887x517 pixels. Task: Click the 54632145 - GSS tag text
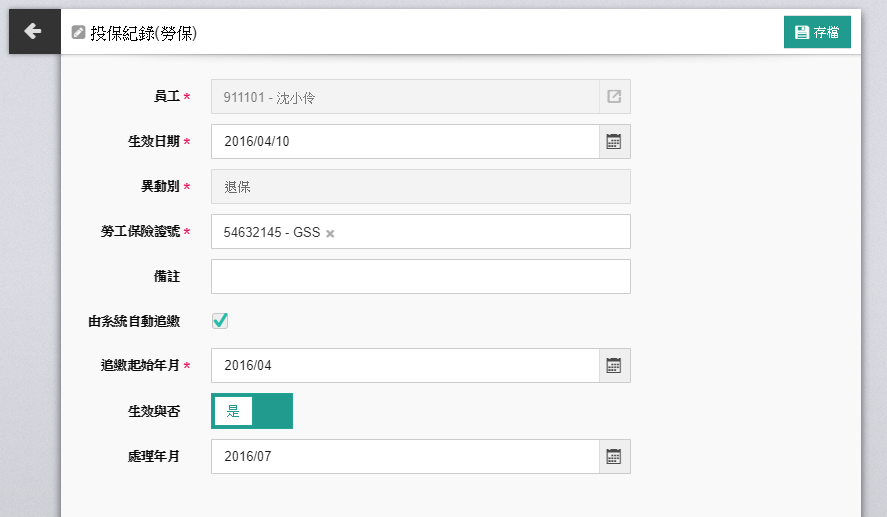[271, 232]
